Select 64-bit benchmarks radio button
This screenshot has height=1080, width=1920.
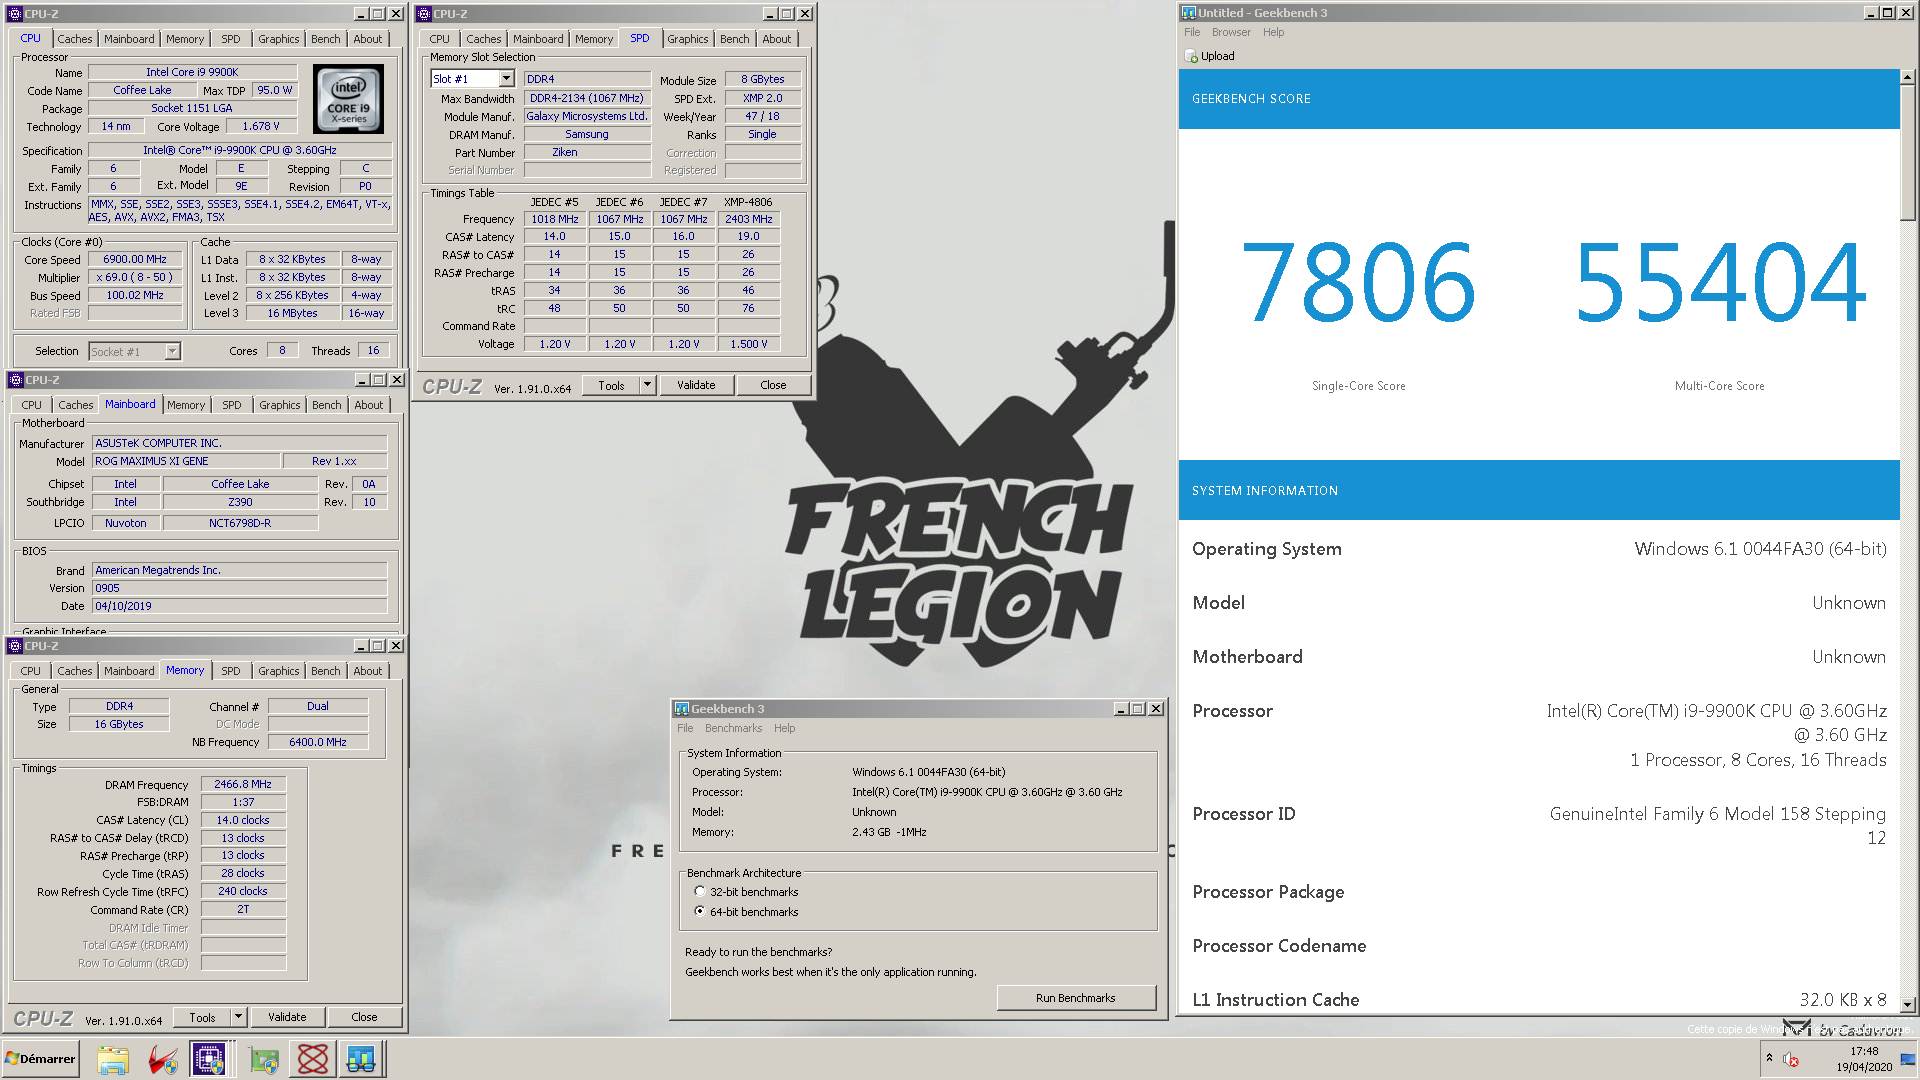tap(700, 911)
